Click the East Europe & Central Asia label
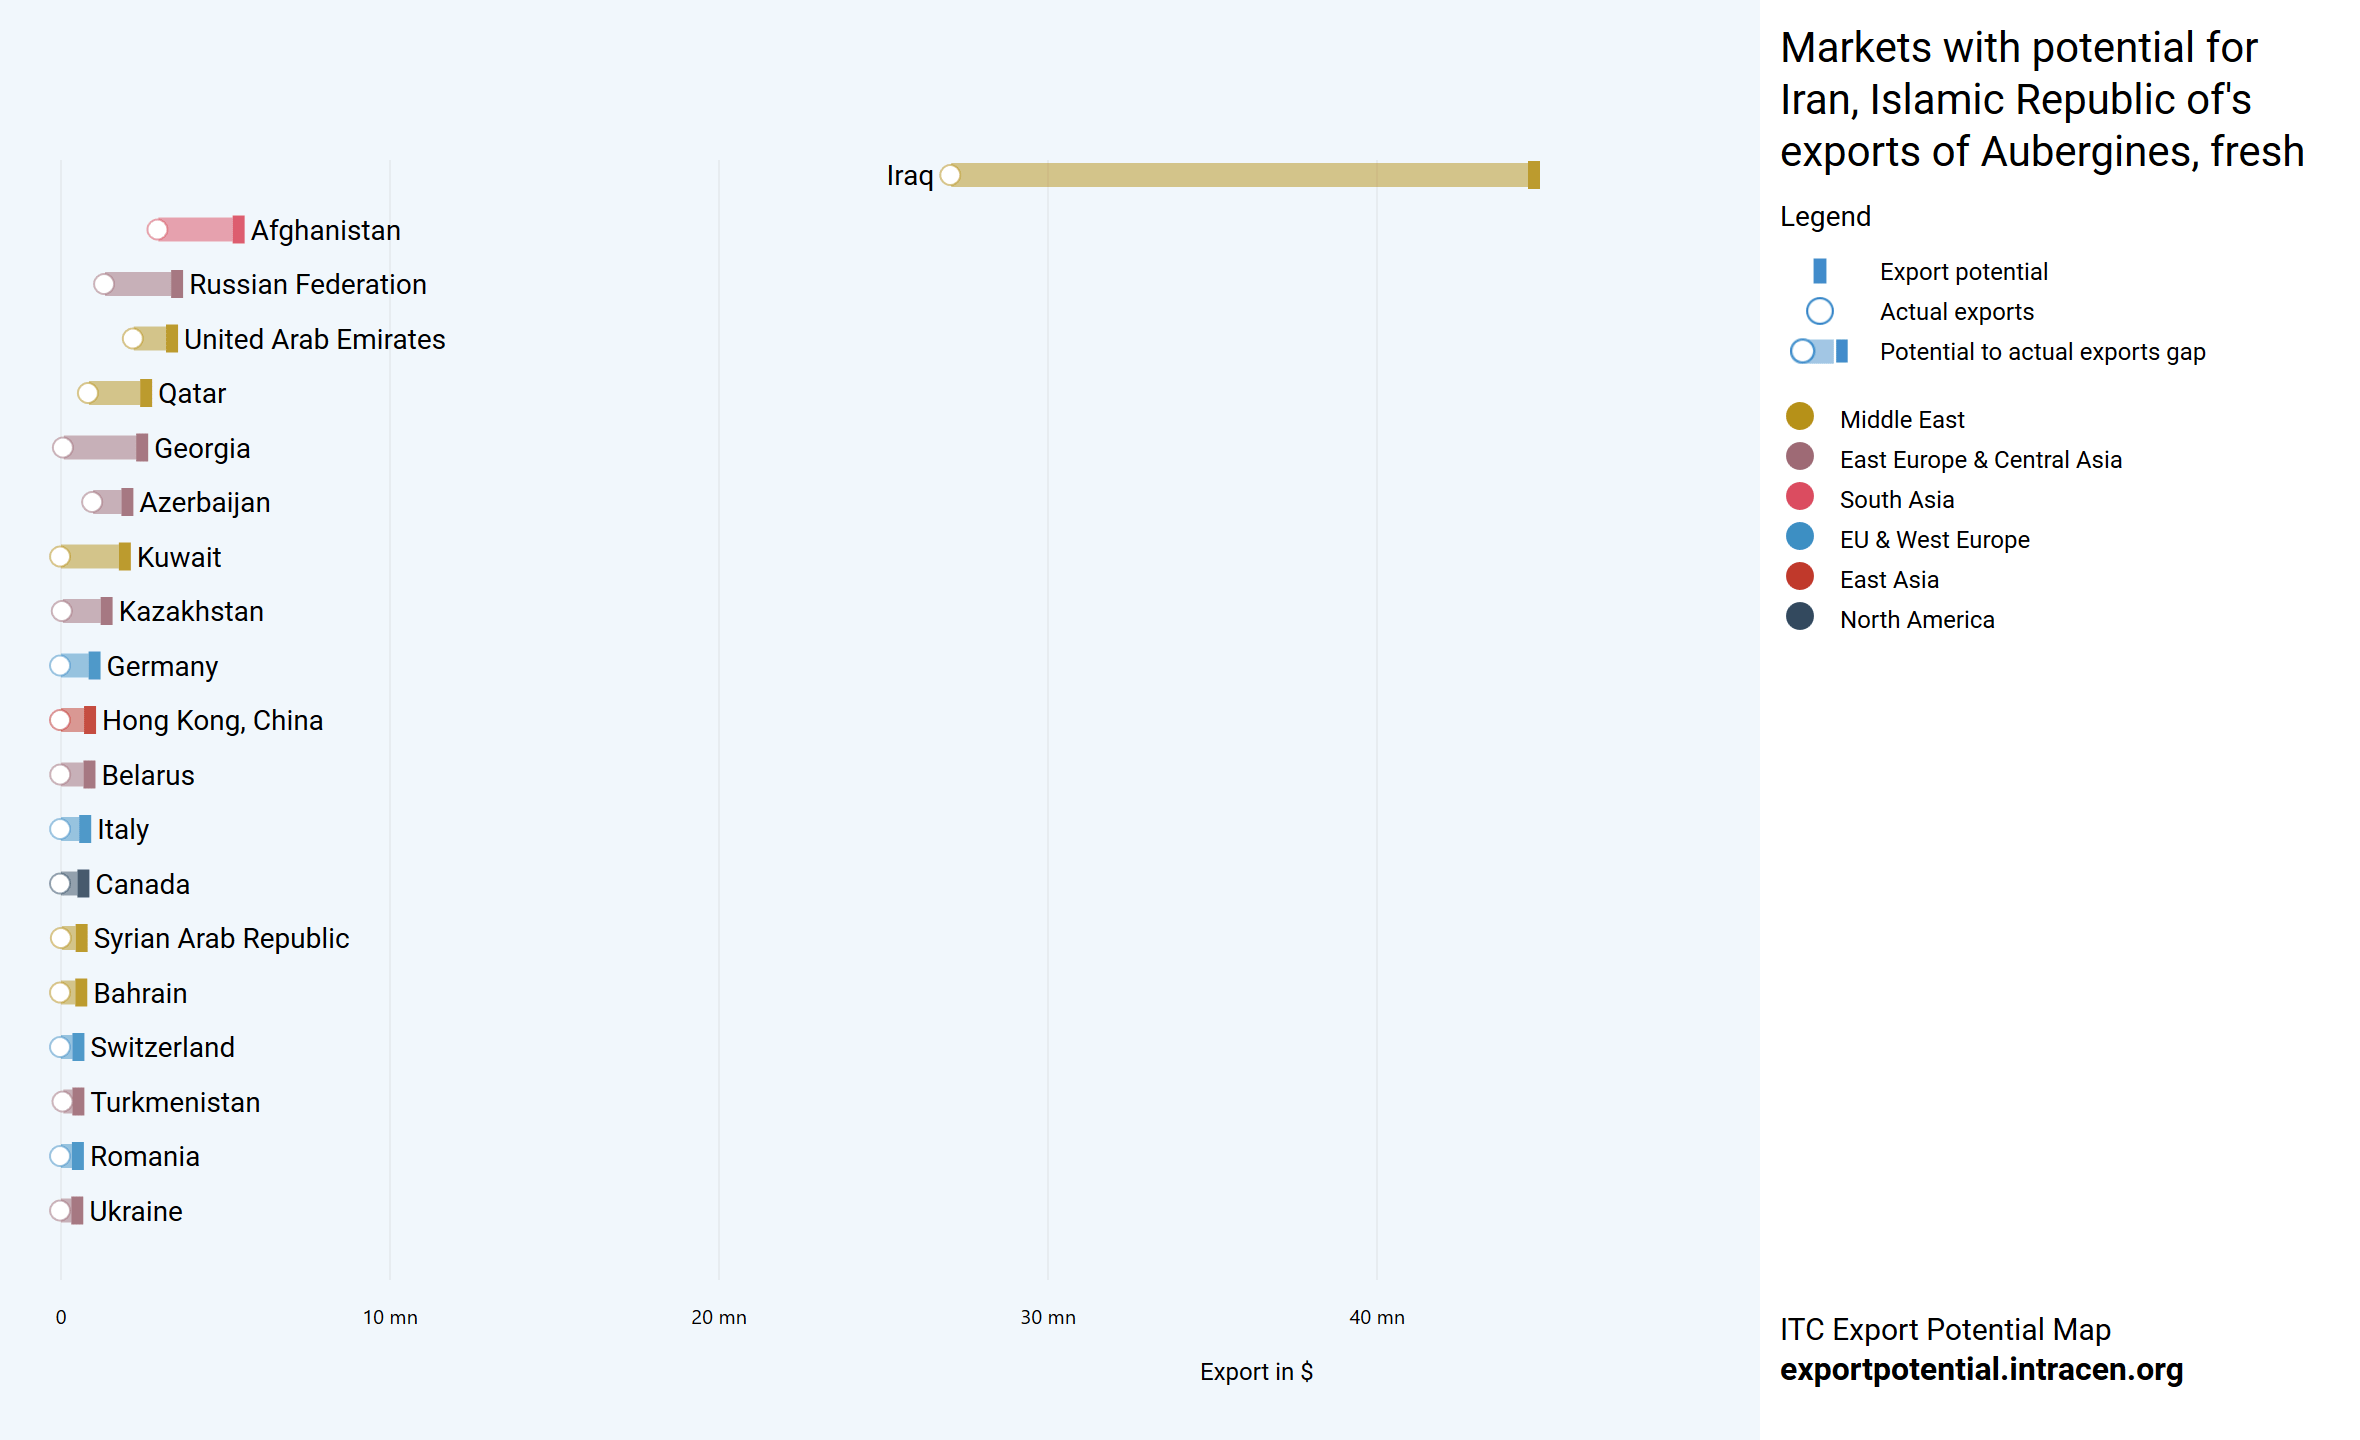This screenshot has width=2360, height=1440. (1980, 460)
